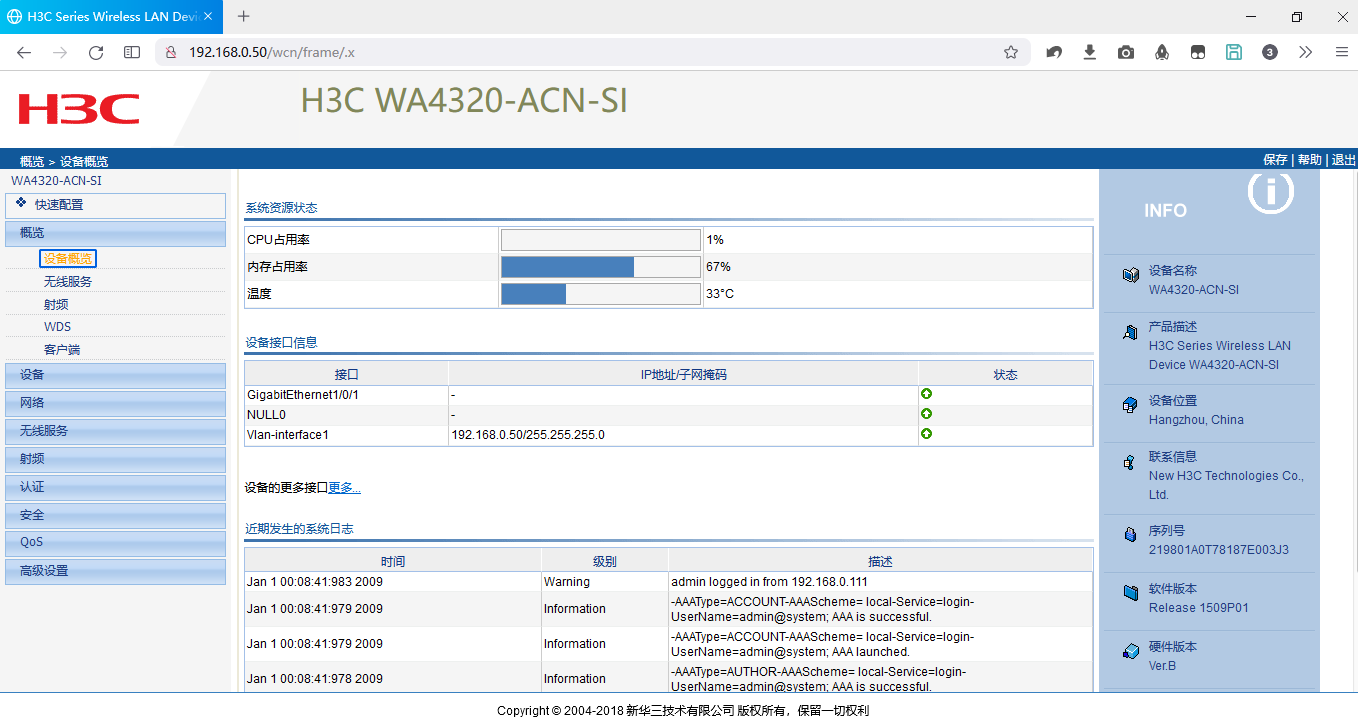Click the browser forward arrow

click(x=60, y=52)
